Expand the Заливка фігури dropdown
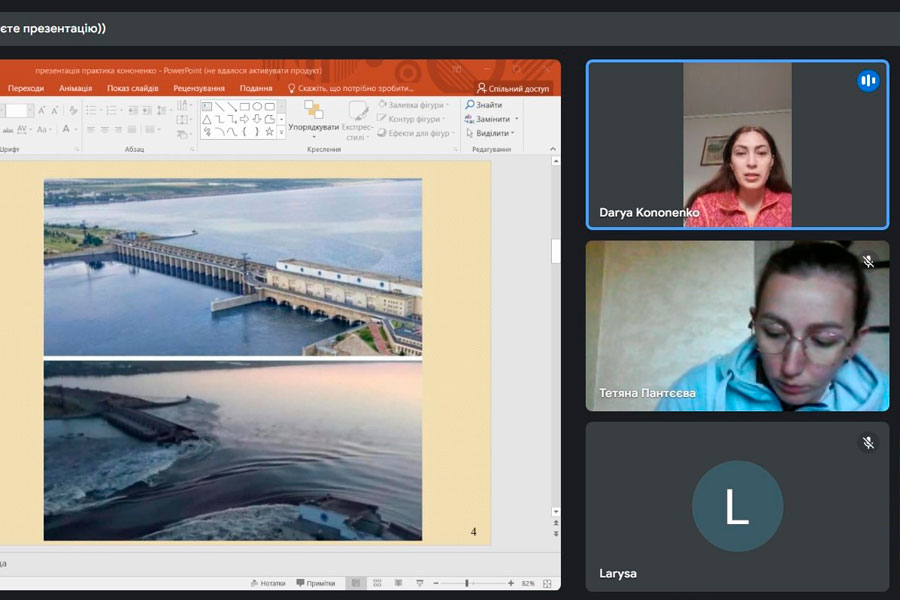 click(x=447, y=105)
